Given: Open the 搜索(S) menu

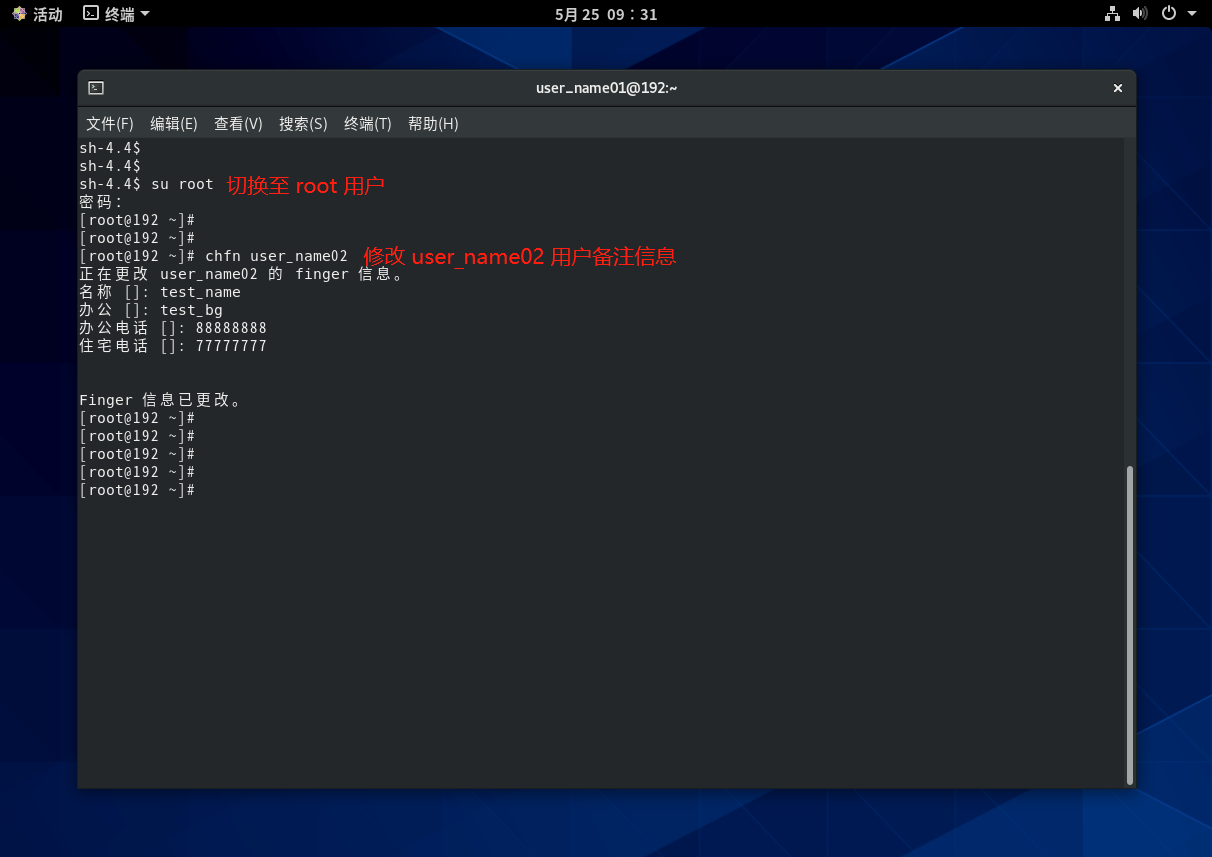Looking at the screenshot, I should [x=303, y=124].
